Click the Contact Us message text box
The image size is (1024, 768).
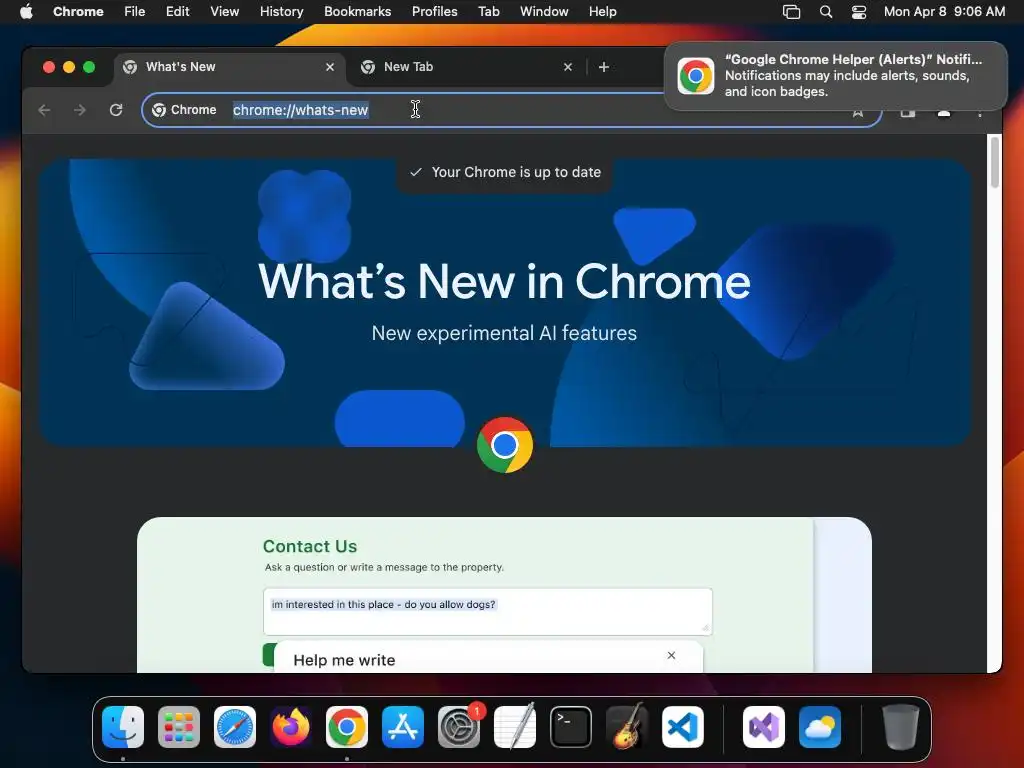point(487,611)
